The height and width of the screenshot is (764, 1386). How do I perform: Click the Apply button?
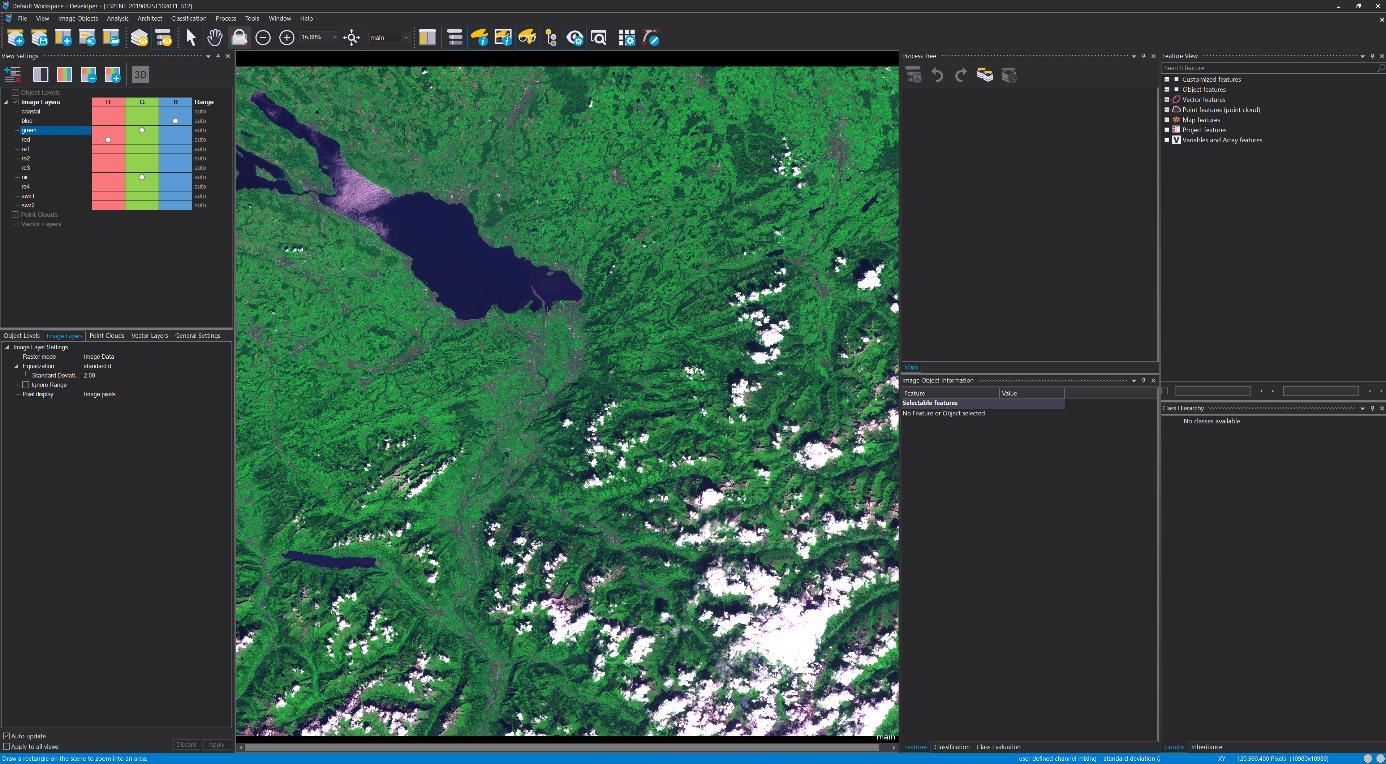pos(216,745)
